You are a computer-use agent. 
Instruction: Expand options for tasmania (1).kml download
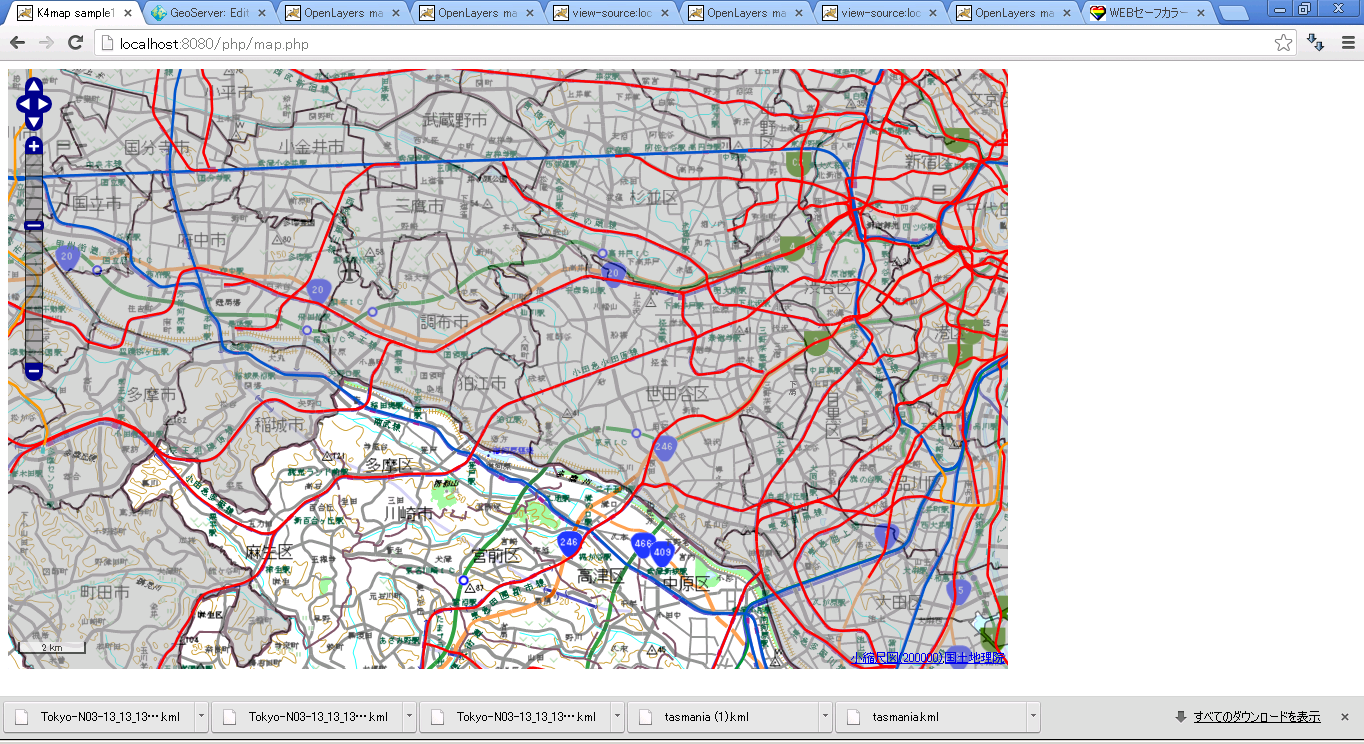click(x=825, y=717)
